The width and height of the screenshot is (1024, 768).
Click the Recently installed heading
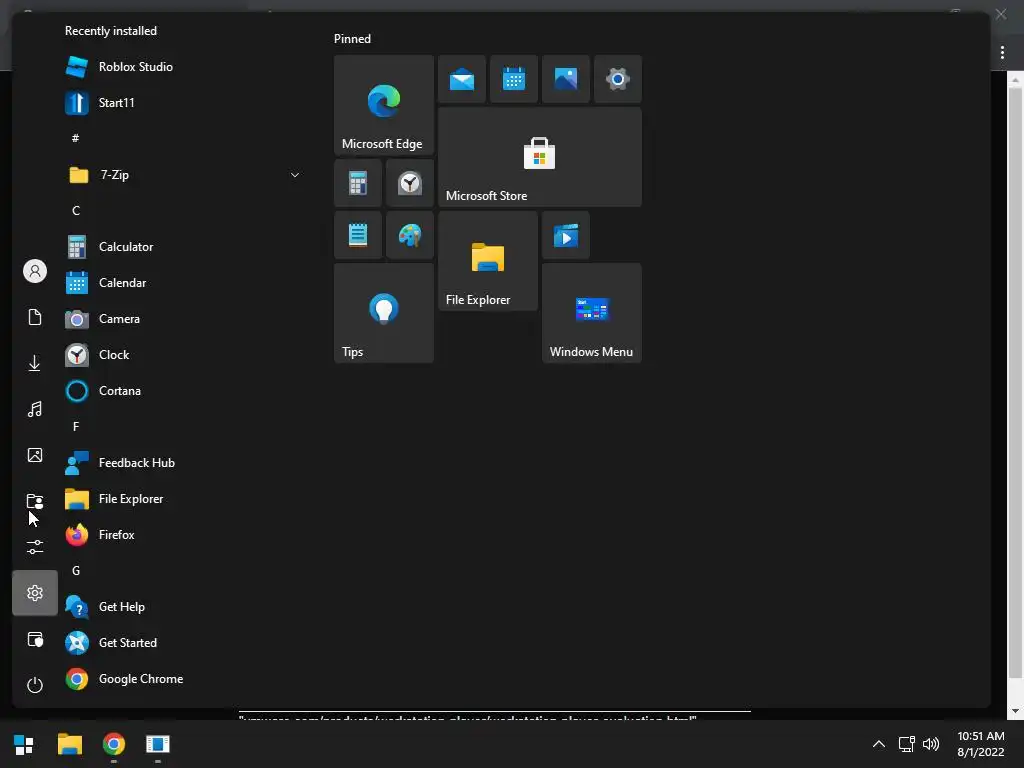coord(111,31)
